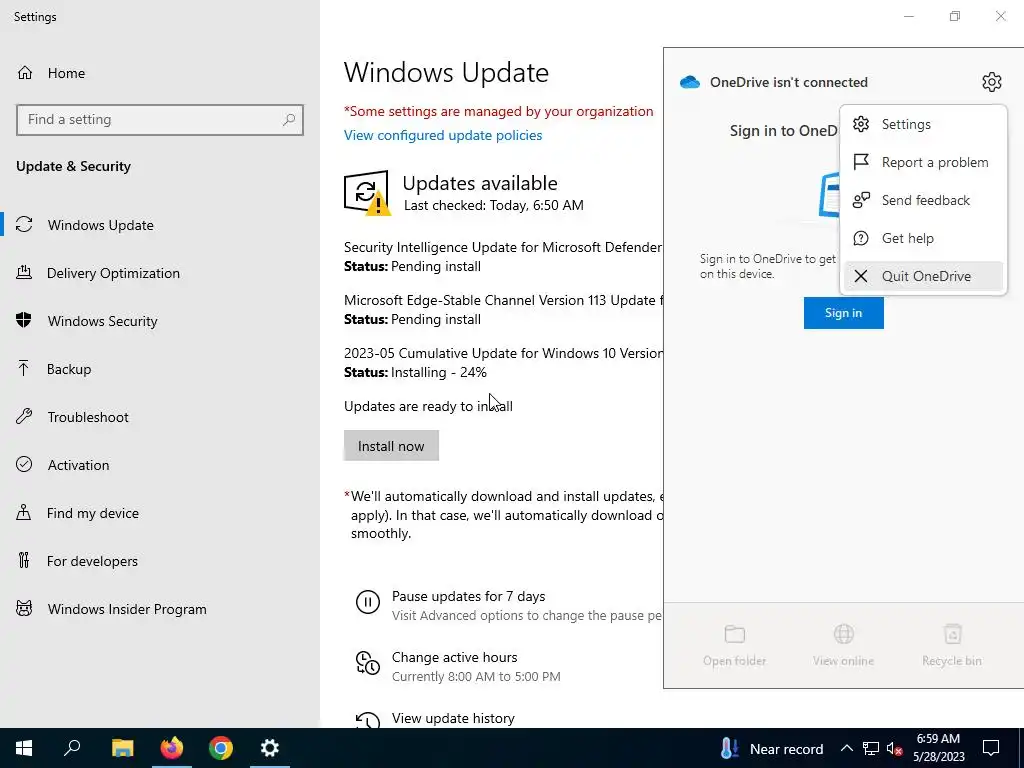The width and height of the screenshot is (1024, 768).
Task: Launch File Explorer from the taskbar
Action: tap(122, 748)
